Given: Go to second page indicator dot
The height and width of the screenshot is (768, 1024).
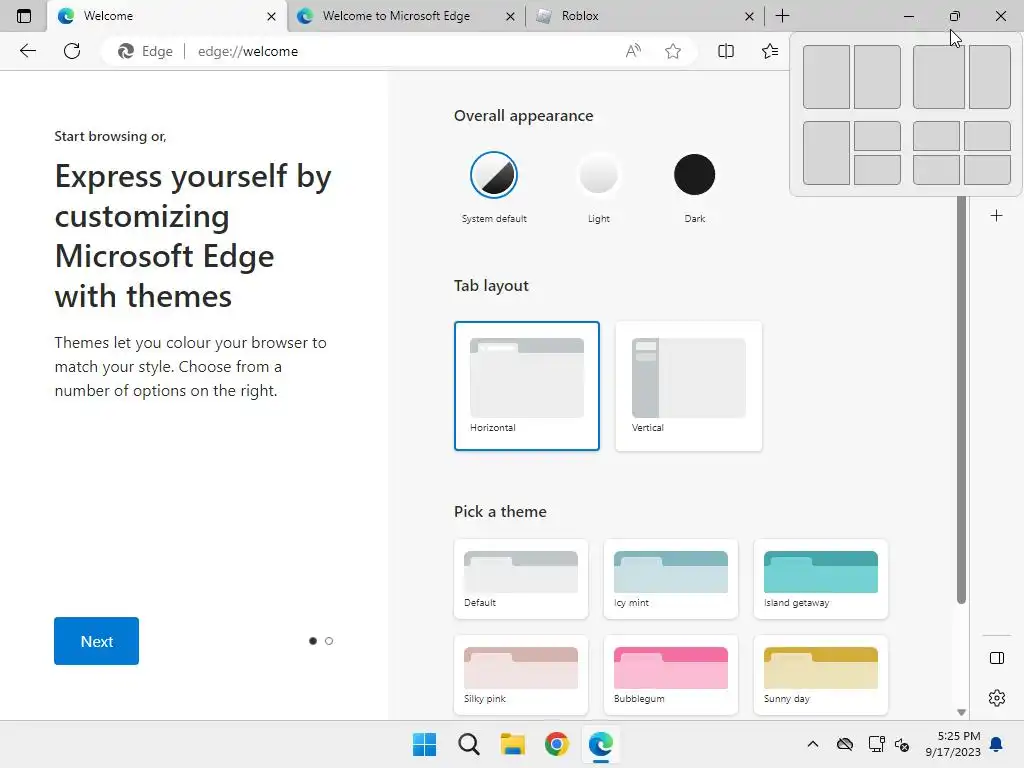Looking at the screenshot, I should [329, 641].
